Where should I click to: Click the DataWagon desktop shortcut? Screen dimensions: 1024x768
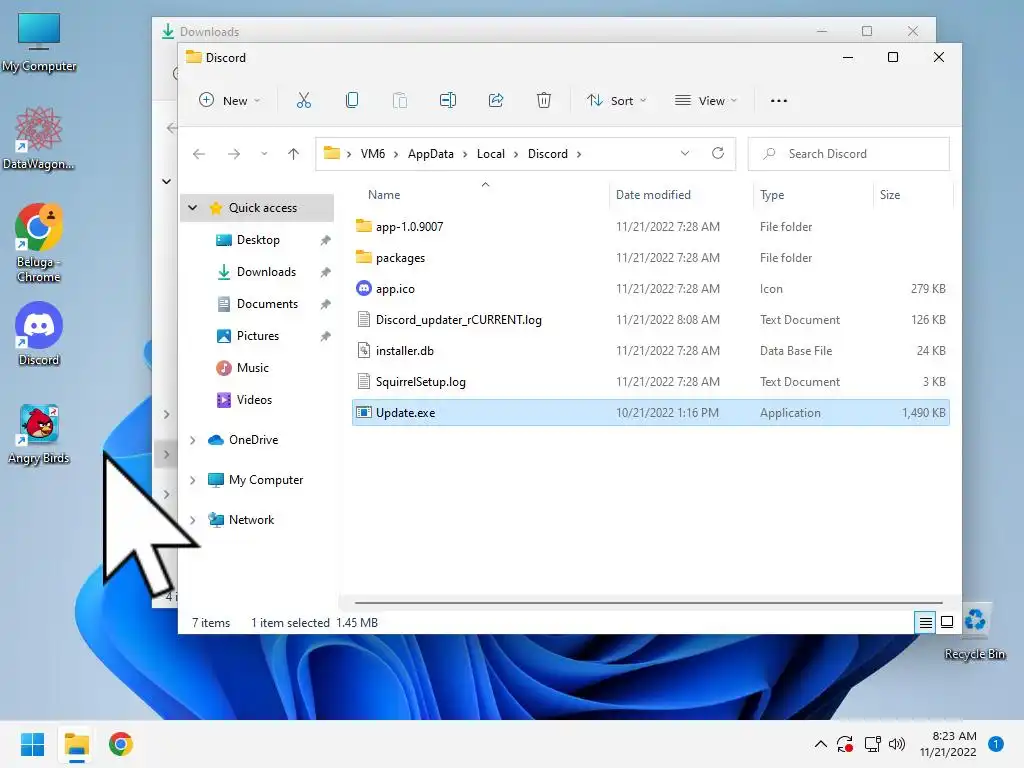[x=39, y=138]
